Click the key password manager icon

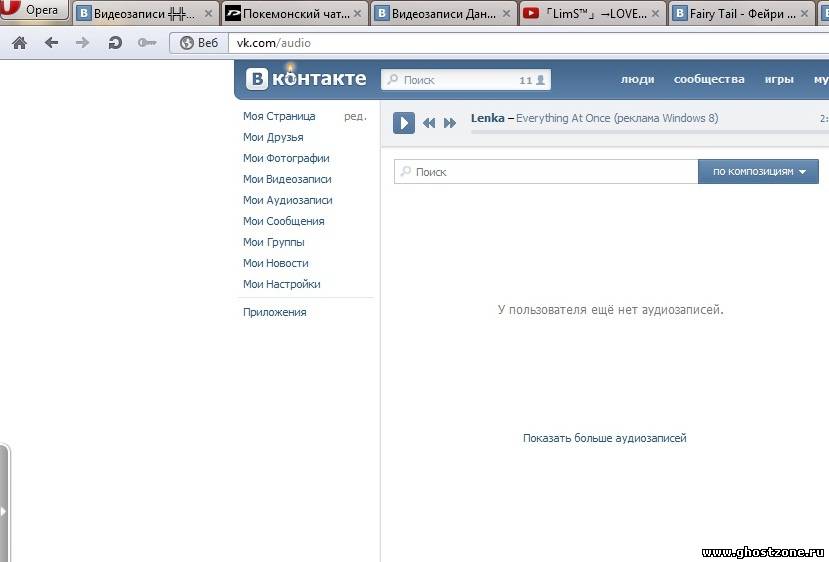click(146, 43)
